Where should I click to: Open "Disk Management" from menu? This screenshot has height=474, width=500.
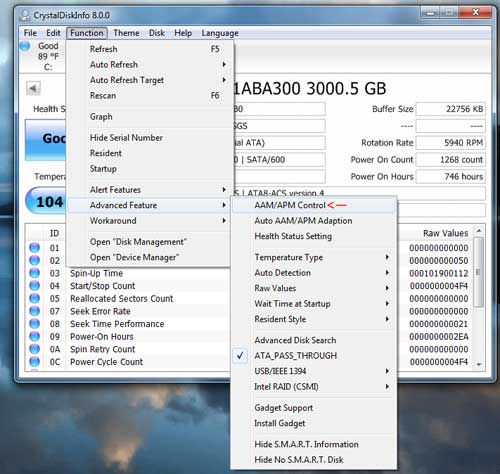click(x=149, y=242)
